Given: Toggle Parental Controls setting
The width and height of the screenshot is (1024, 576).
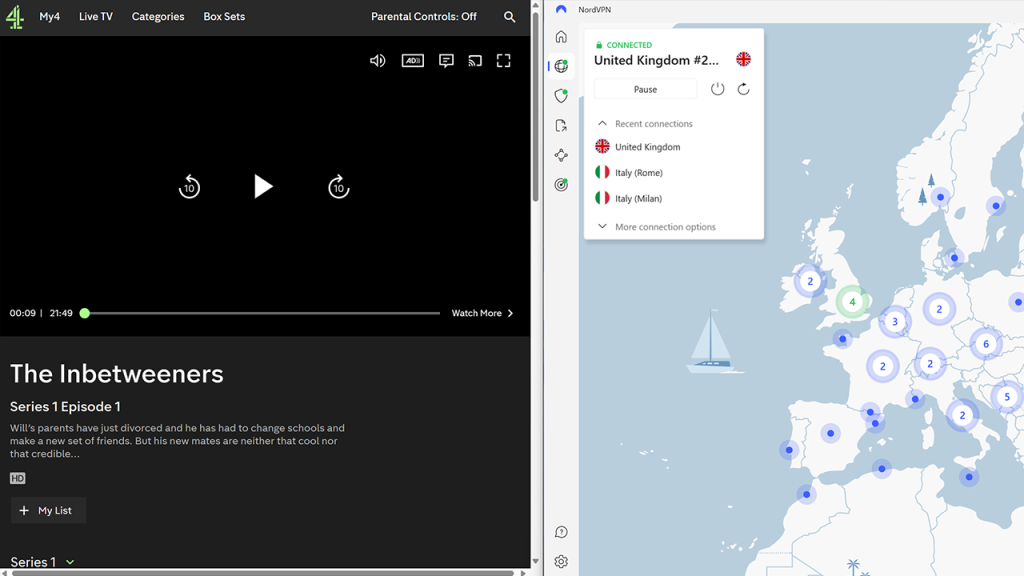Looking at the screenshot, I should 424,16.
